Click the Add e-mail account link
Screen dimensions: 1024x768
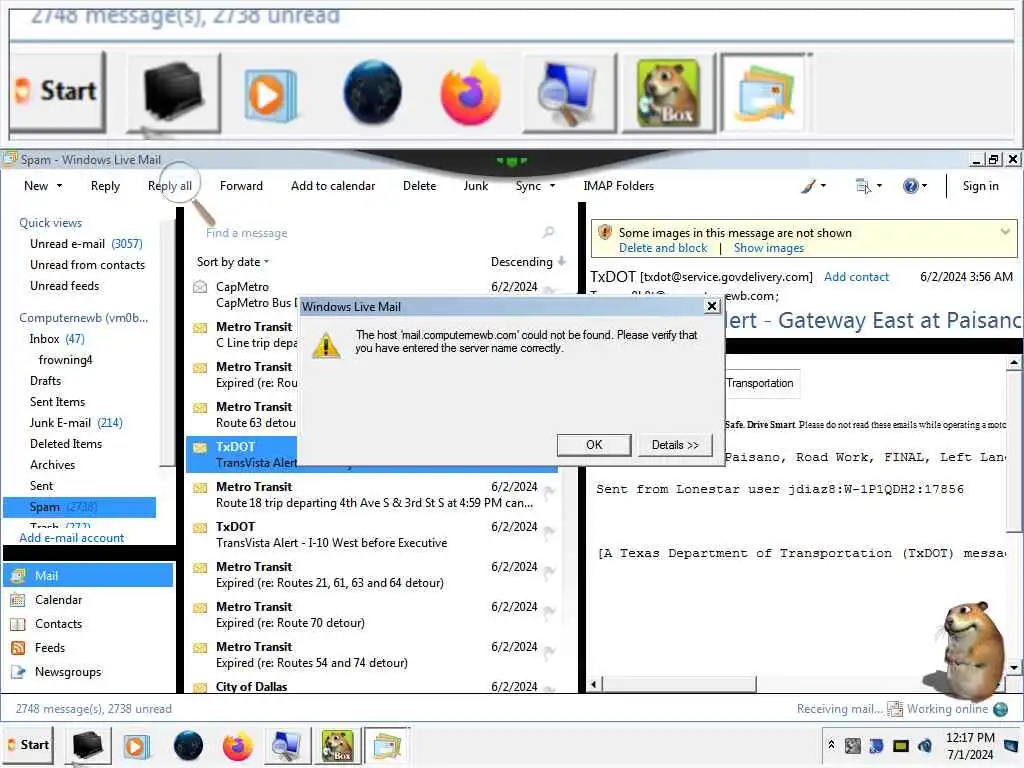coord(72,537)
